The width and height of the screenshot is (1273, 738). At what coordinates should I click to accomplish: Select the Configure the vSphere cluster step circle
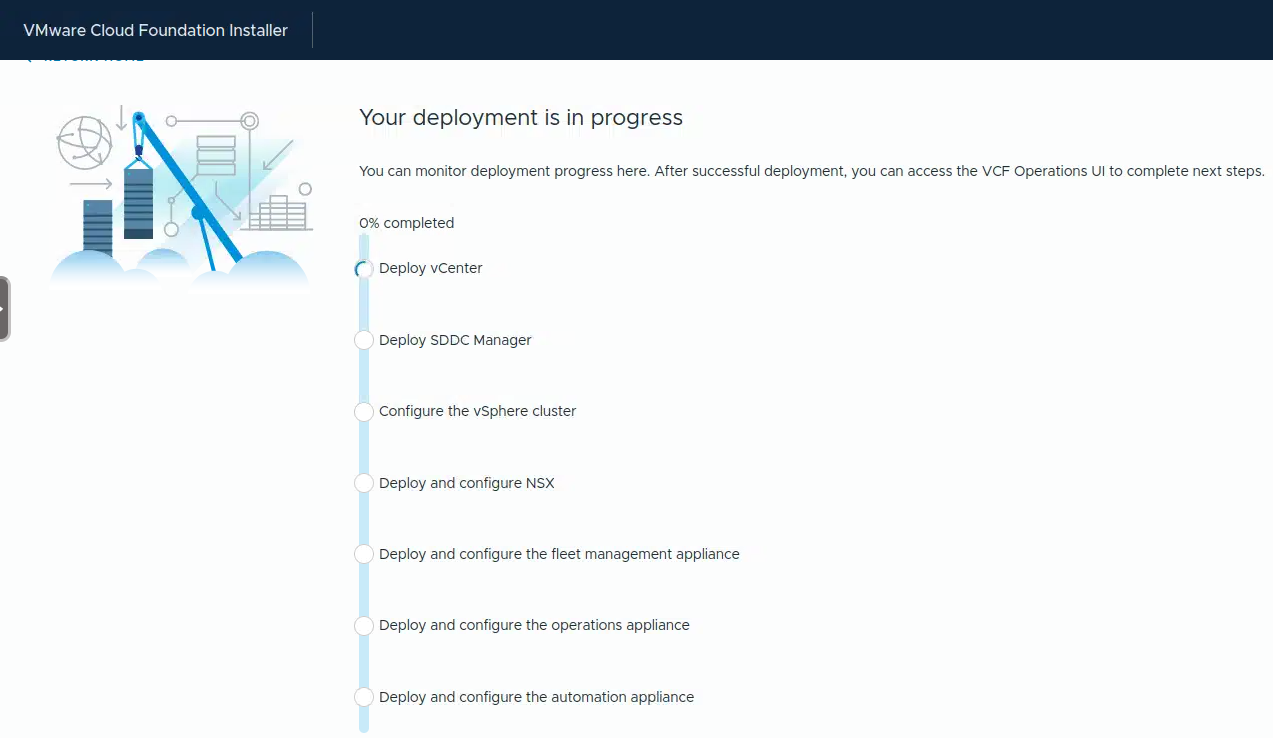364,412
